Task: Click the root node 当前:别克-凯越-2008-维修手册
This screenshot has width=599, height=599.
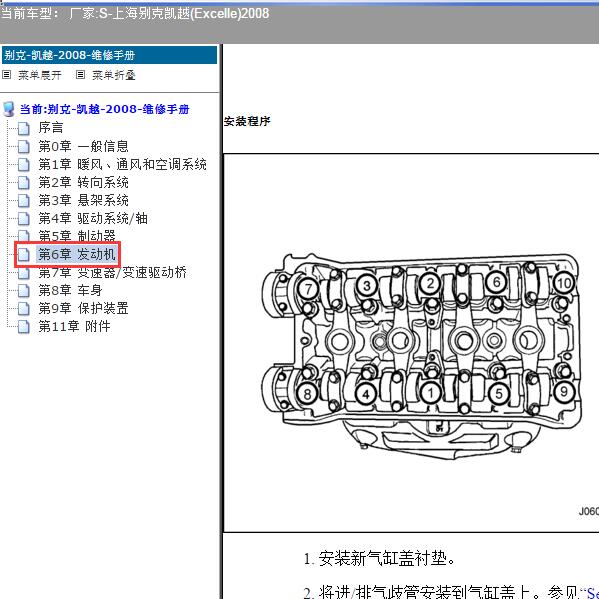Action: click(104, 109)
